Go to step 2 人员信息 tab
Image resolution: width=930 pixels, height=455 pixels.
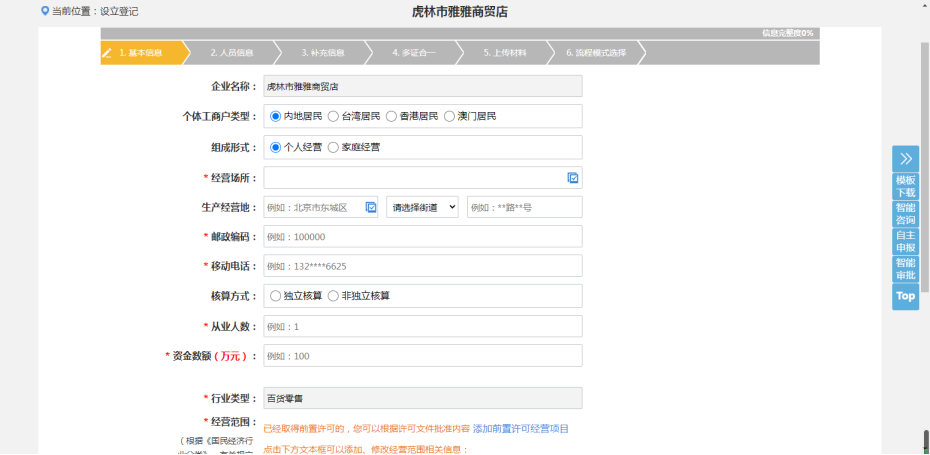[232, 53]
